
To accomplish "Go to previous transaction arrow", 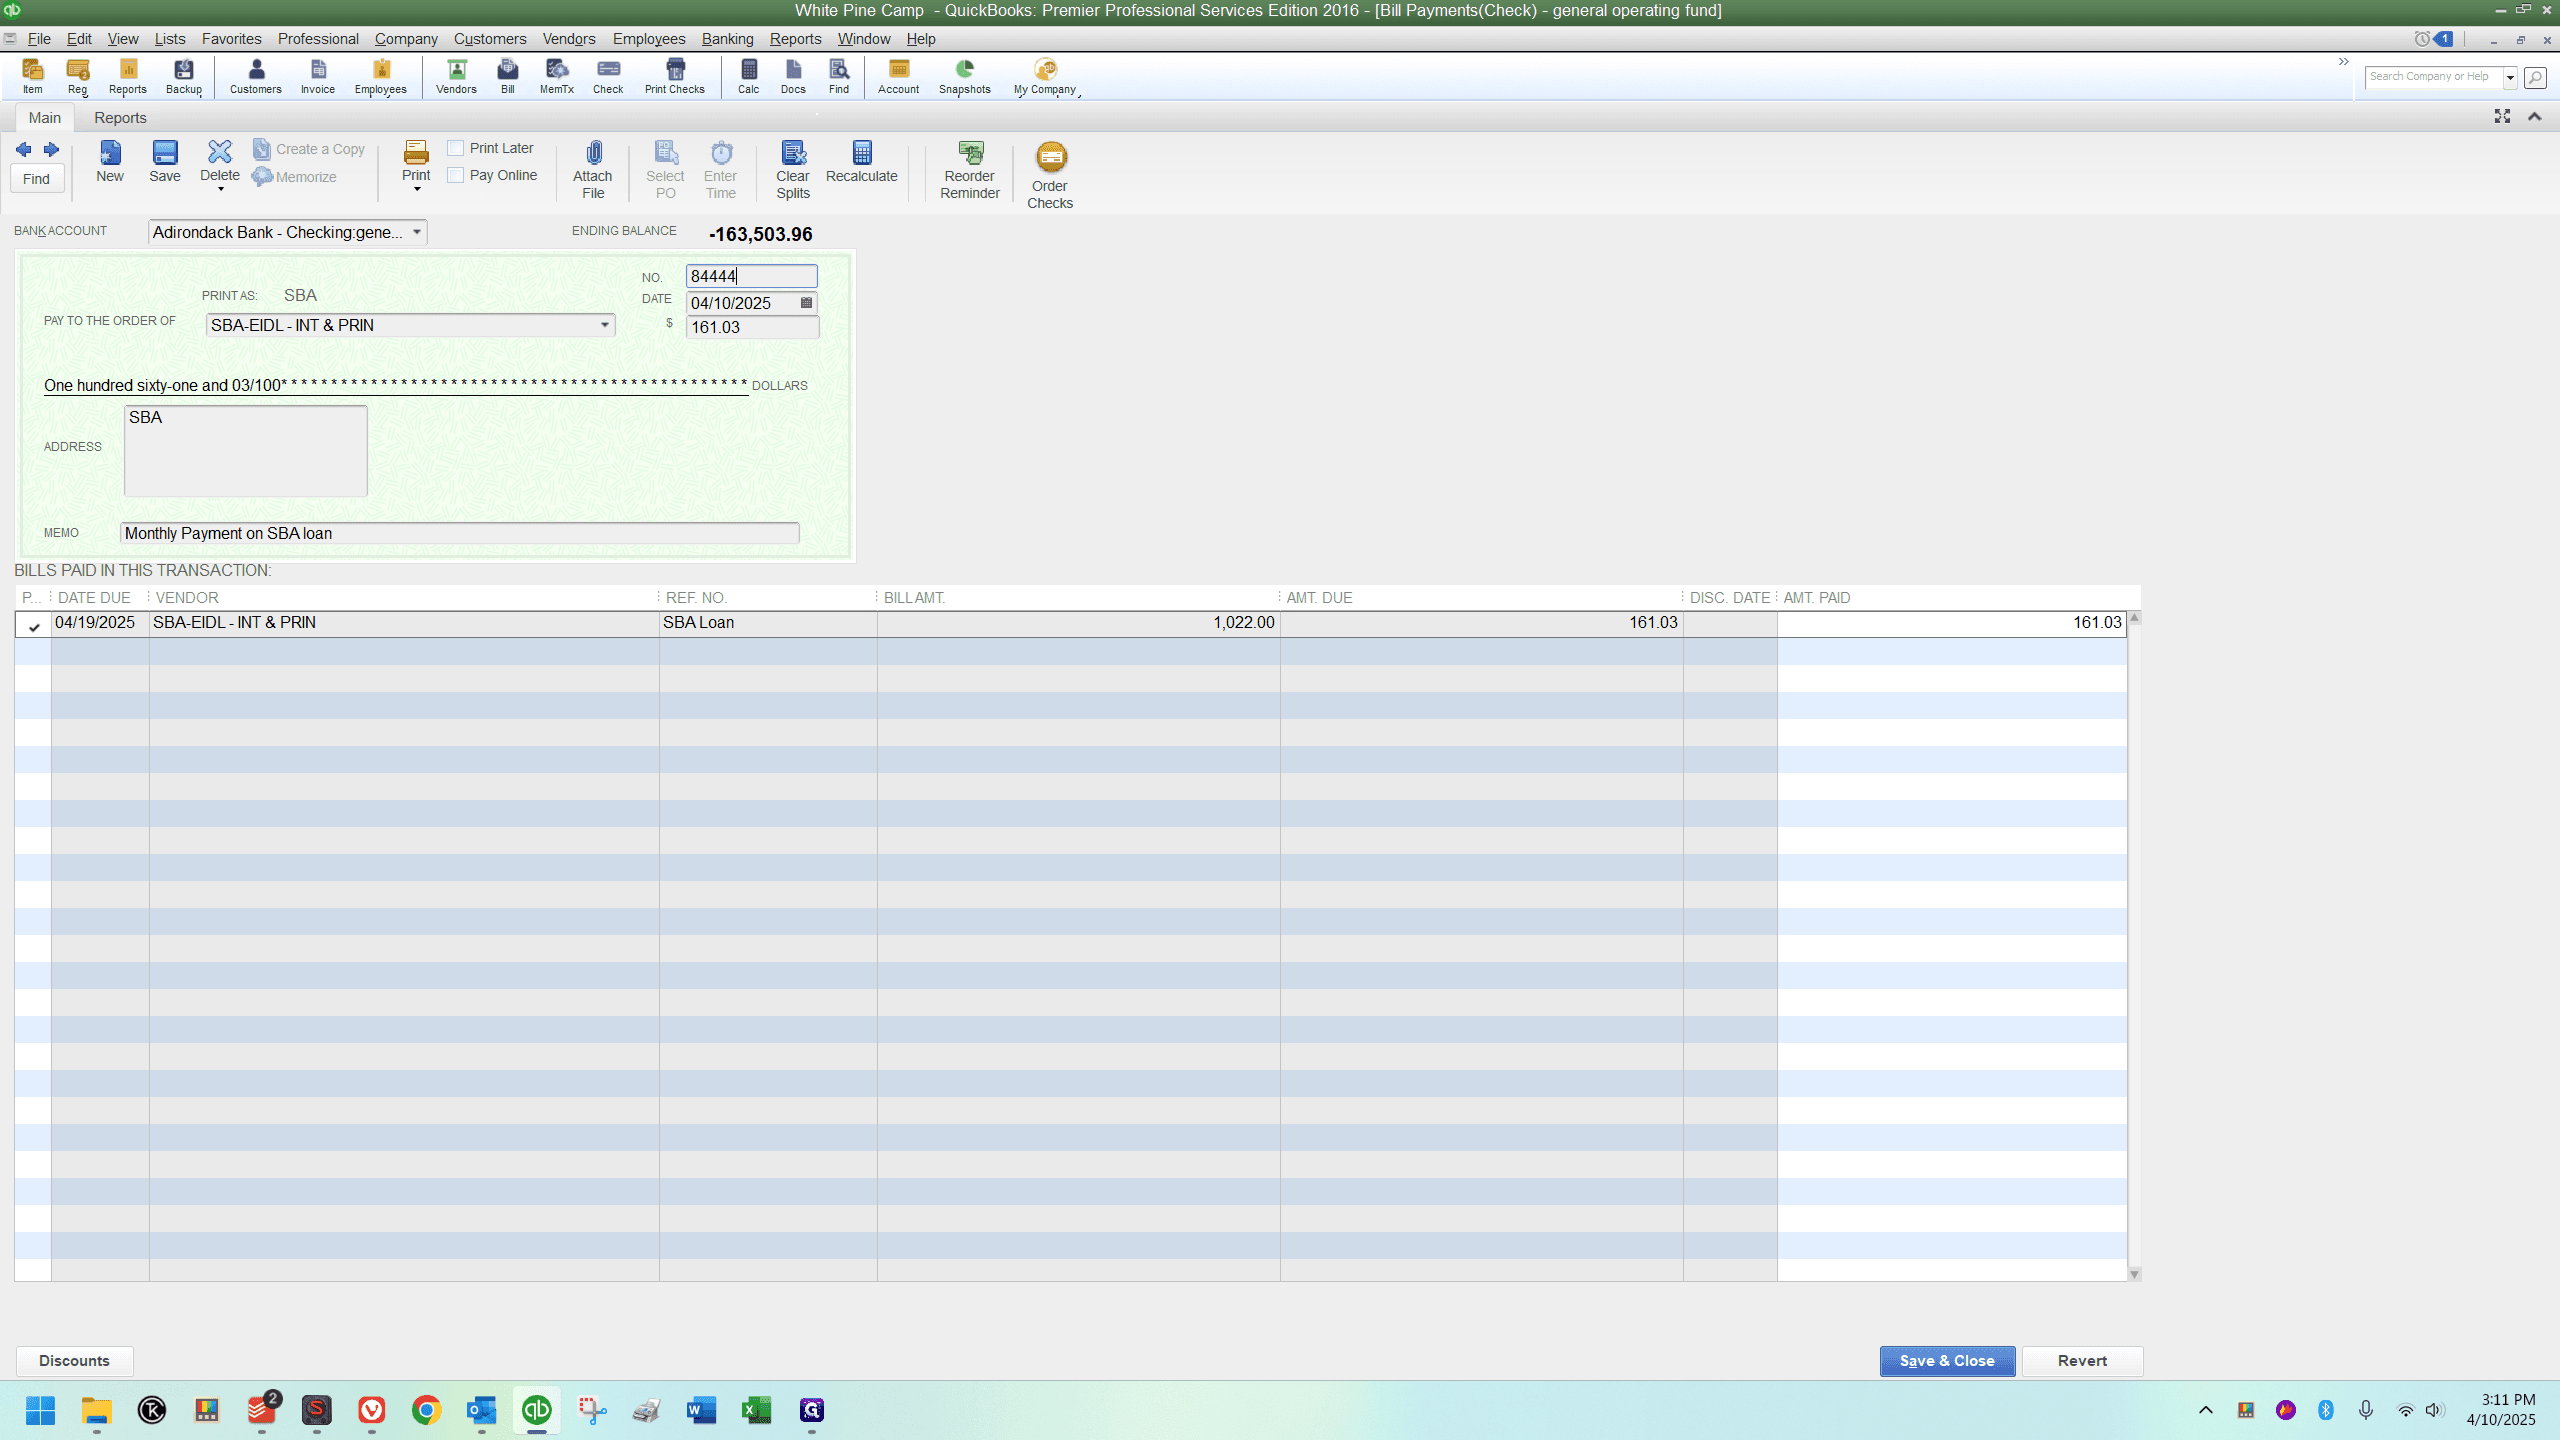I will [24, 150].
